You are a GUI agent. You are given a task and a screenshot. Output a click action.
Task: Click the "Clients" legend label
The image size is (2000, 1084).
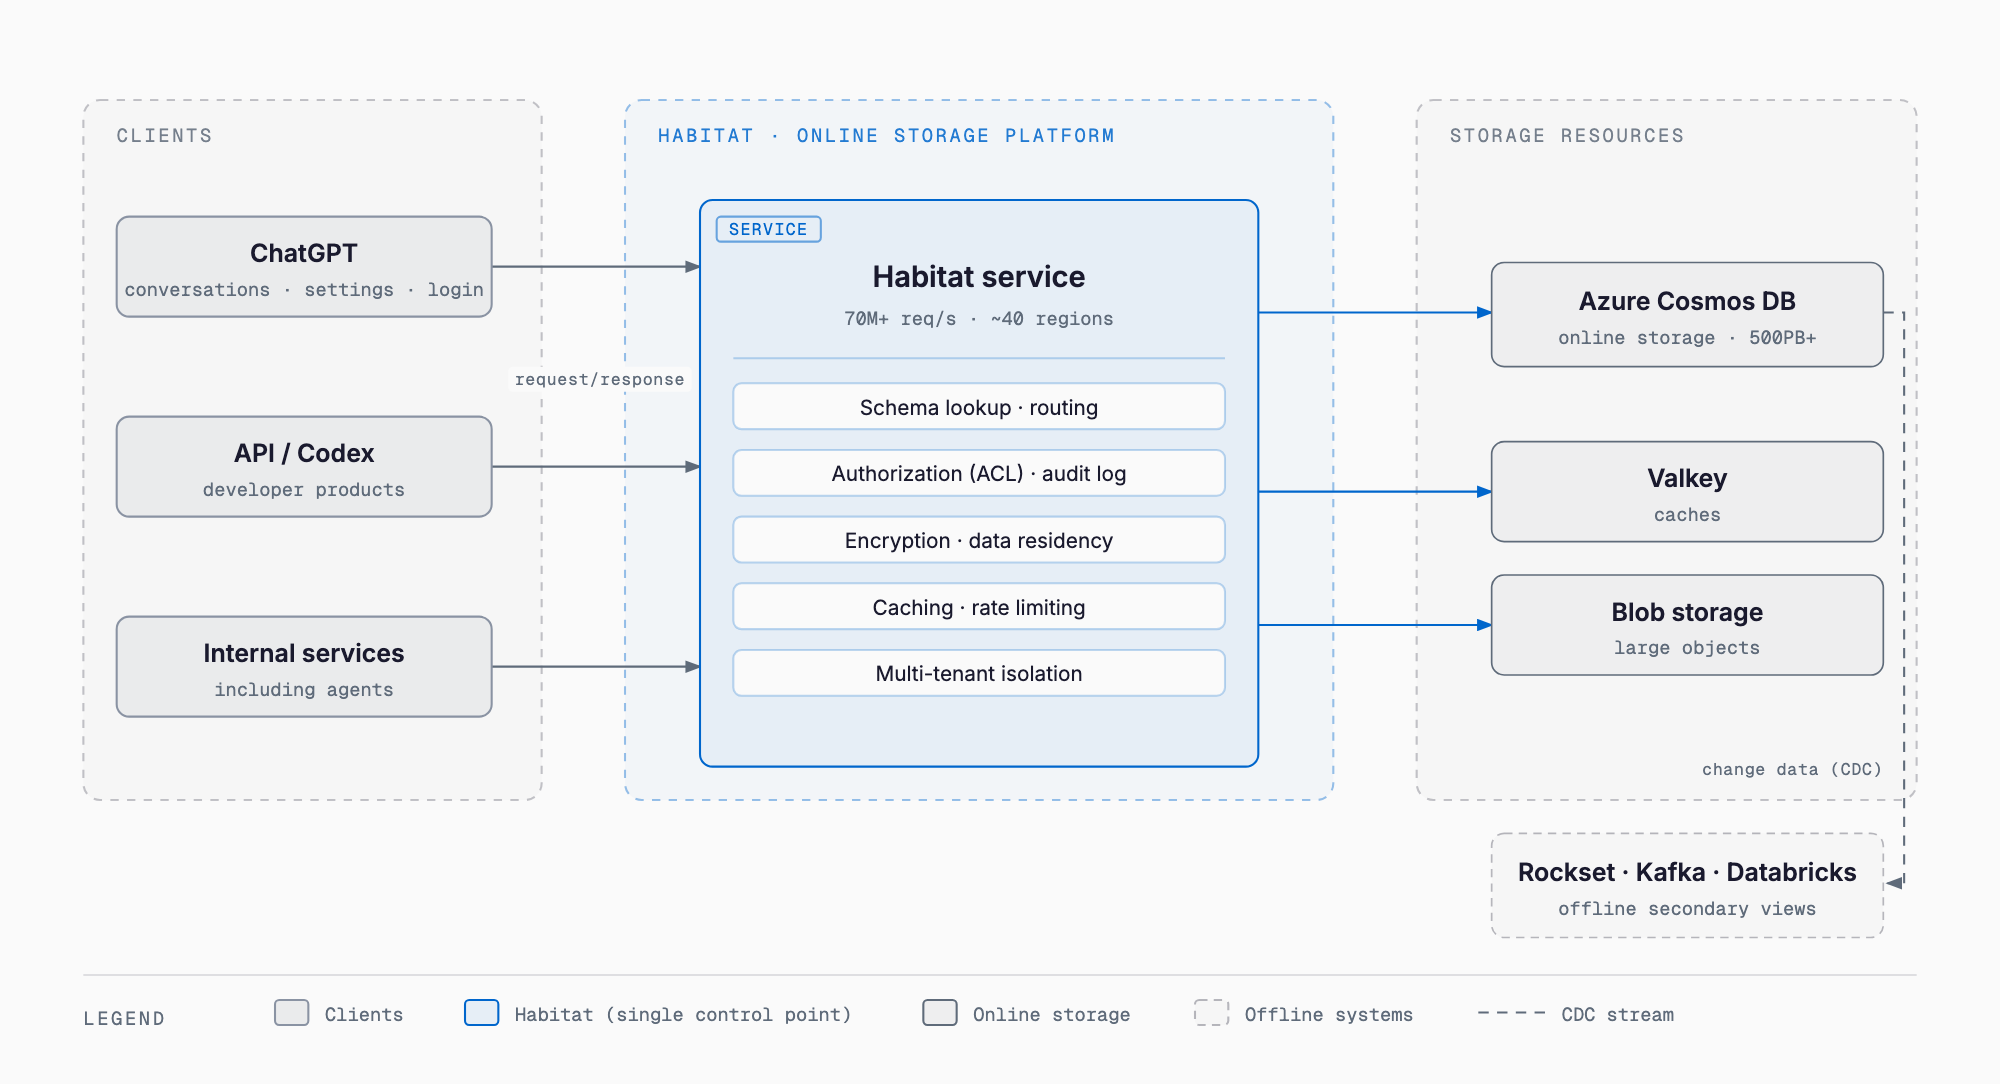coord(364,1015)
